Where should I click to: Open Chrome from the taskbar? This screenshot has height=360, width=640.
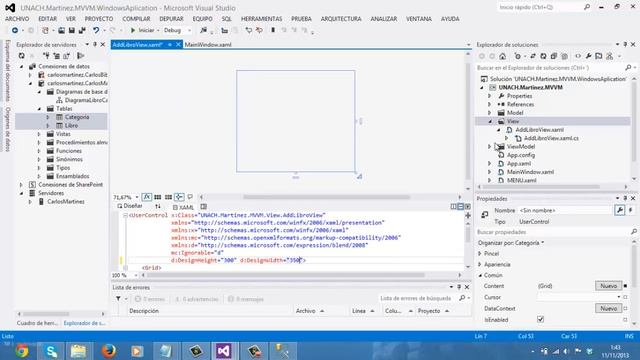pyautogui.click(x=22, y=351)
